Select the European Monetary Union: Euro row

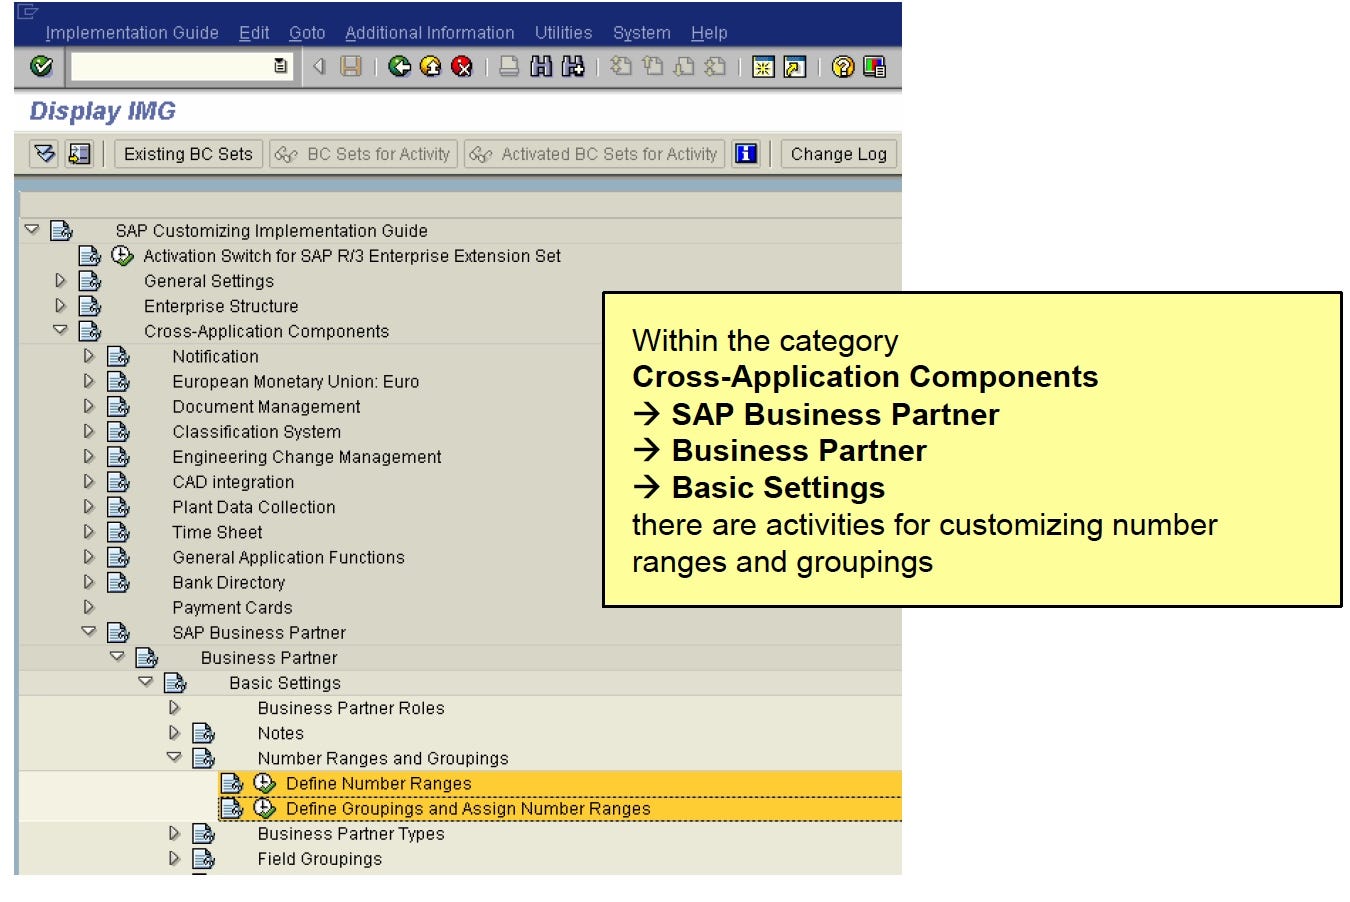295,381
